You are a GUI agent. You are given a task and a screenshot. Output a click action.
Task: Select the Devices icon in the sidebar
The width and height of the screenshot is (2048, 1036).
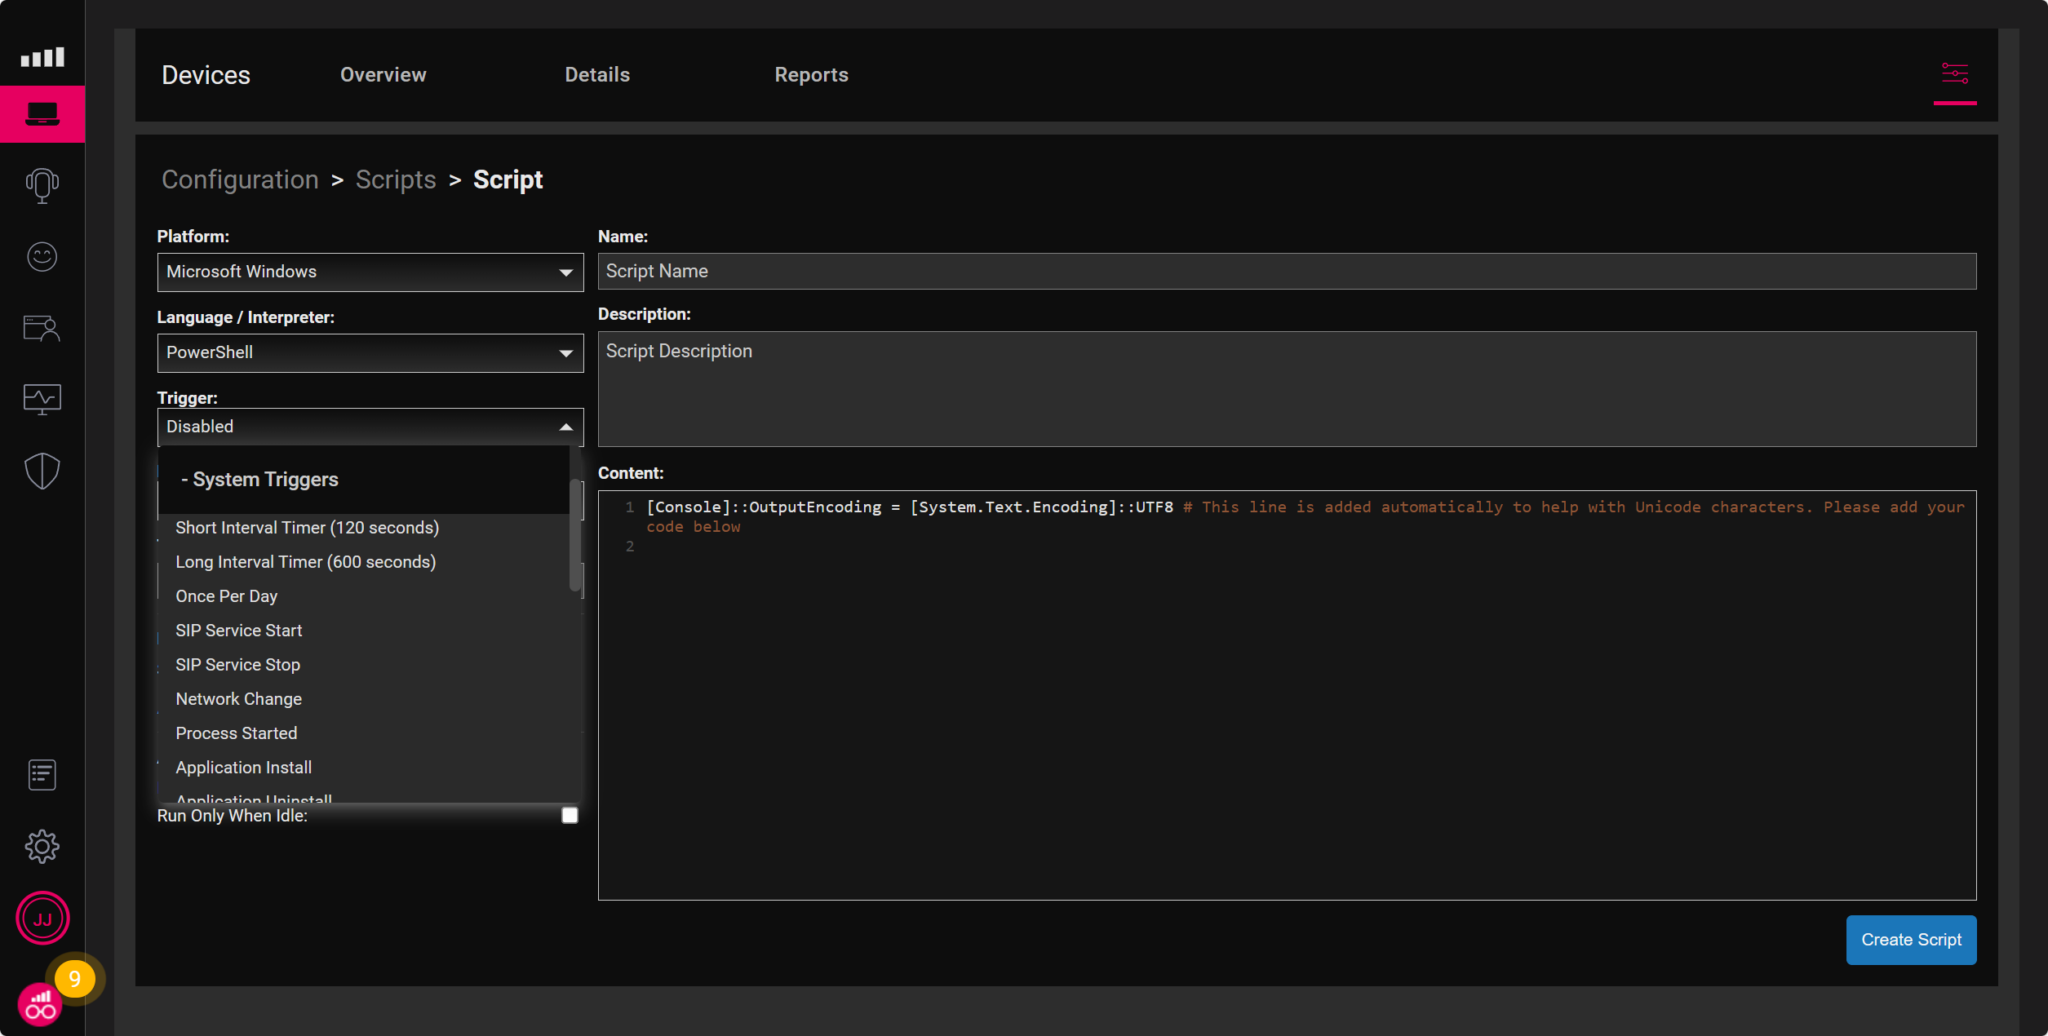42,113
